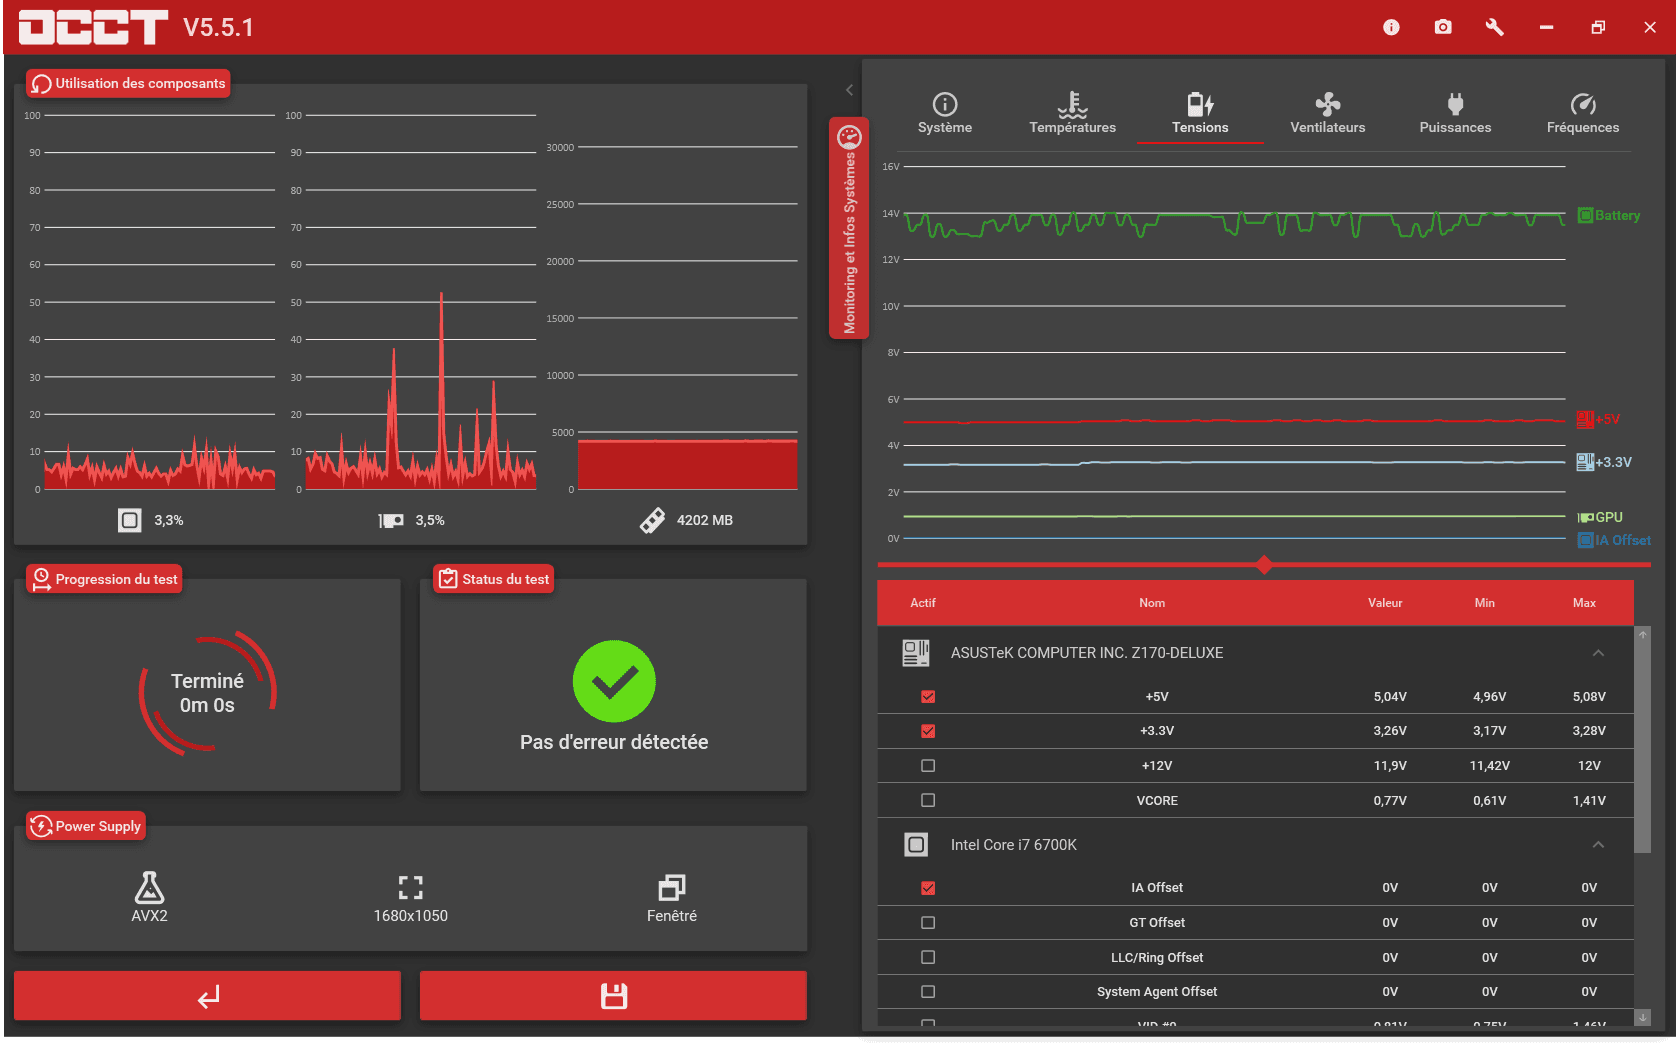Screen dimensions: 1680x1050
Task: Take a screenshot with camera icon
Action: coord(1443,27)
